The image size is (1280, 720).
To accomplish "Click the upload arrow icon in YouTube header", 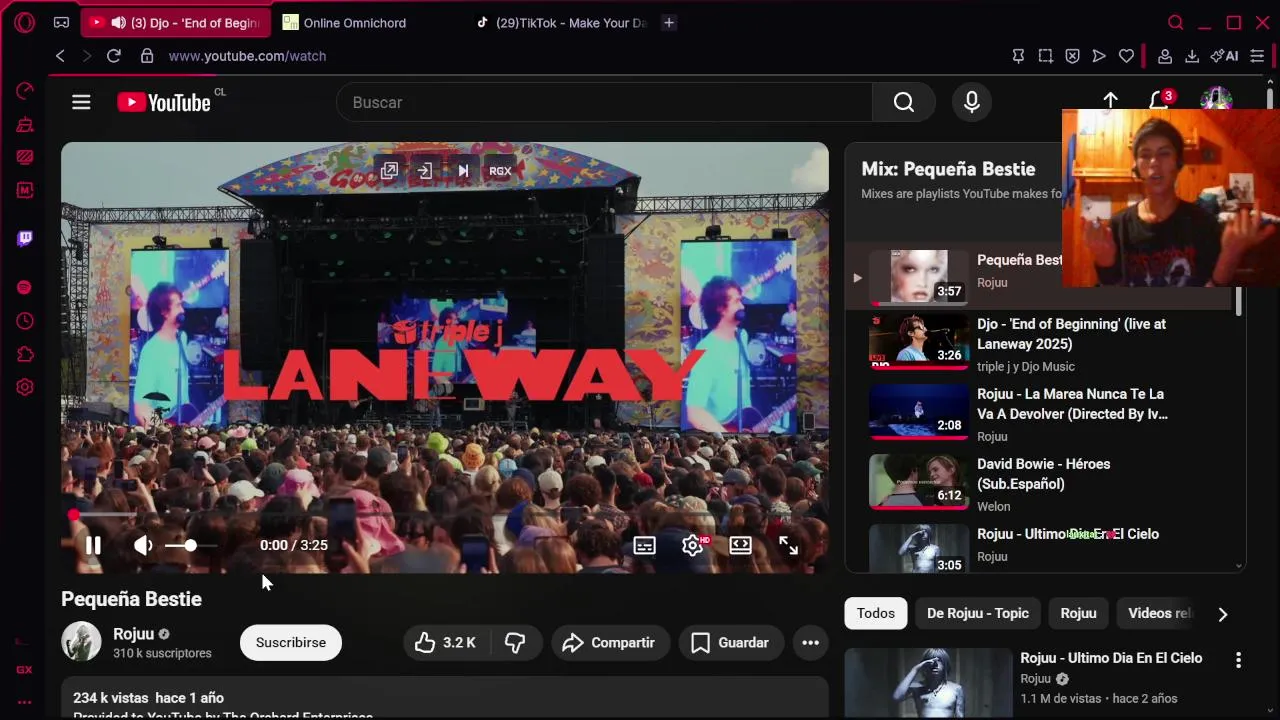I will pyautogui.click(x=1110, y=100).
